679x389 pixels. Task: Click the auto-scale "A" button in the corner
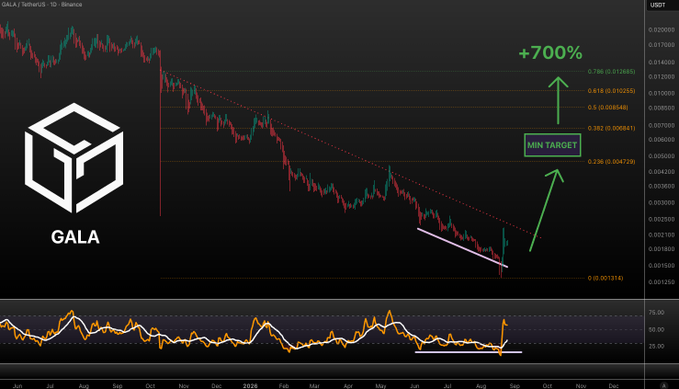tap(664, 385)
